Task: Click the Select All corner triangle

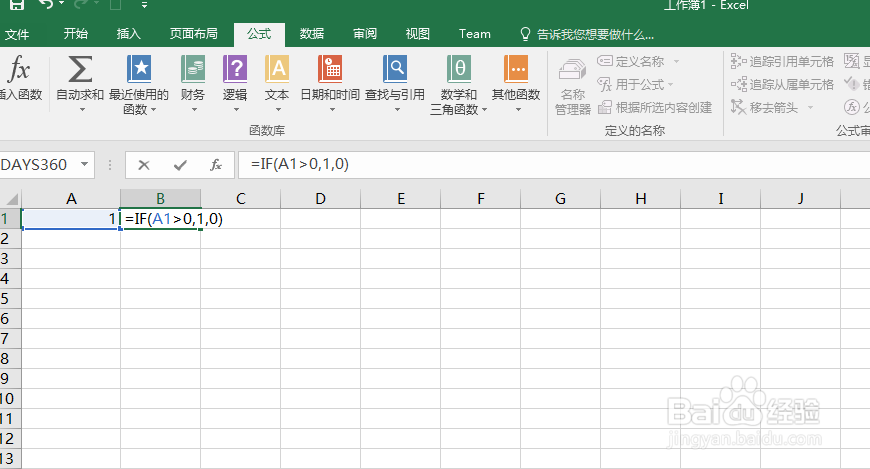Action: (x=11, y=199)
